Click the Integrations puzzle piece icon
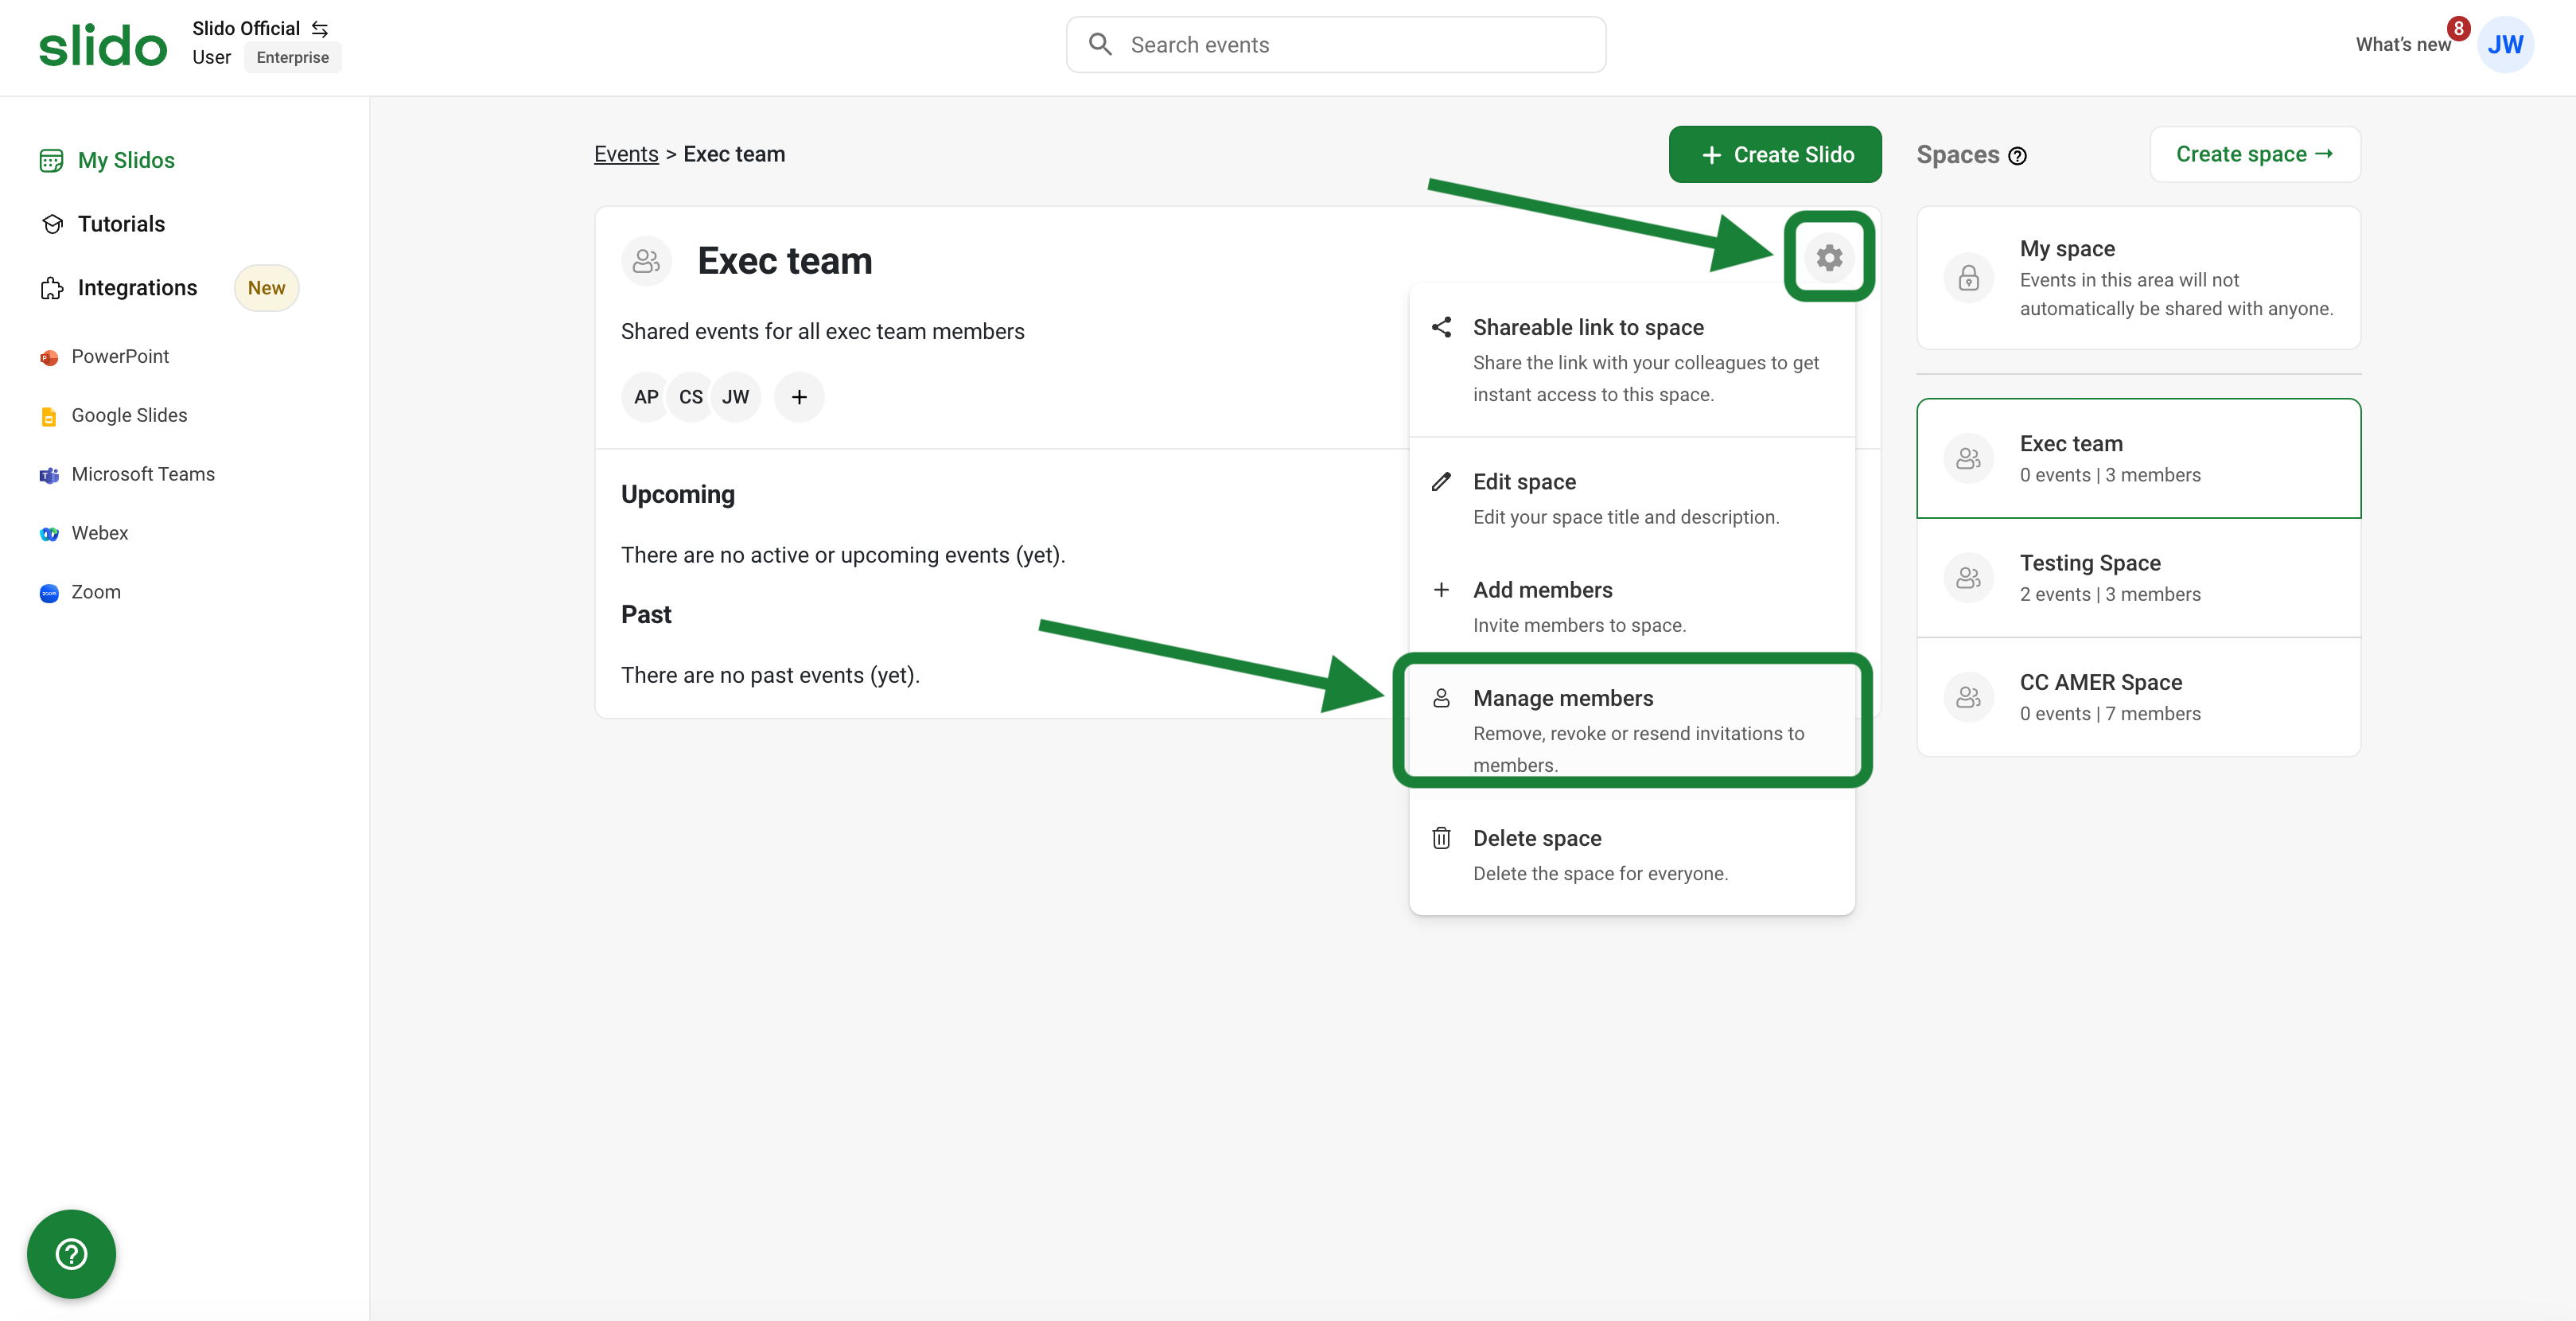The height and width of the screenshot is (1321, 2576). [x=52, y=288]
